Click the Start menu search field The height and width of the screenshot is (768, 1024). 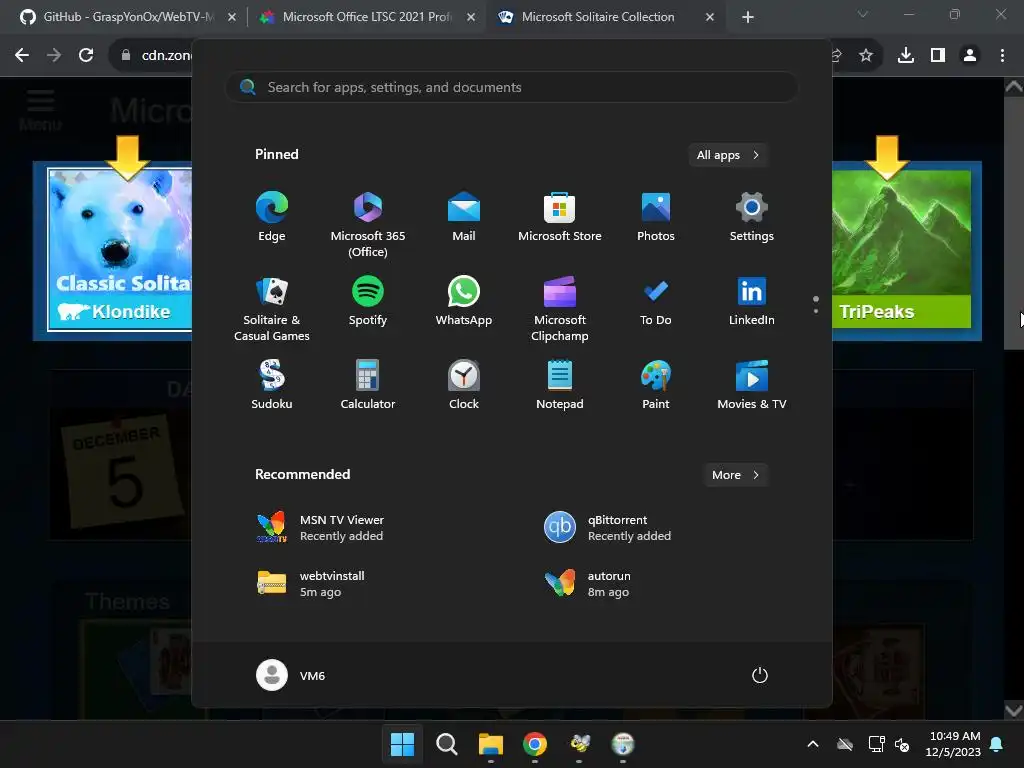click(512, 87)
